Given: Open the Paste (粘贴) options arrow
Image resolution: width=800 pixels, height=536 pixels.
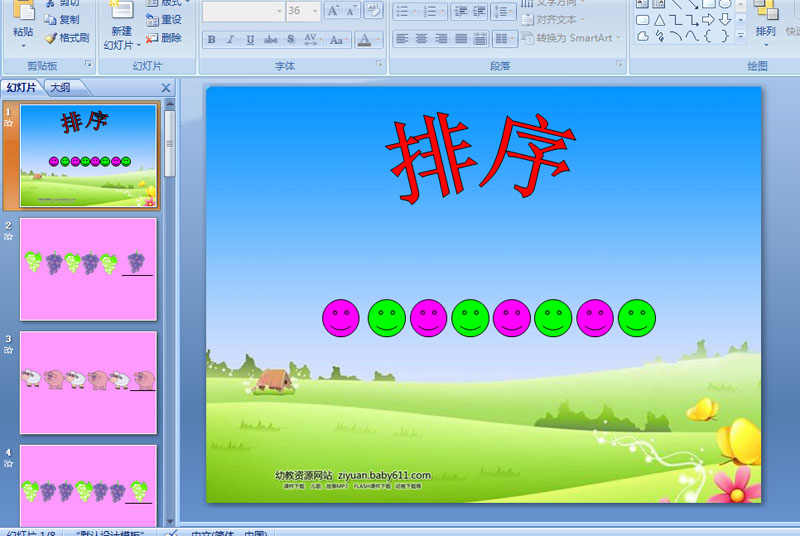Looking at the screenshot, I should pos(23,46).
